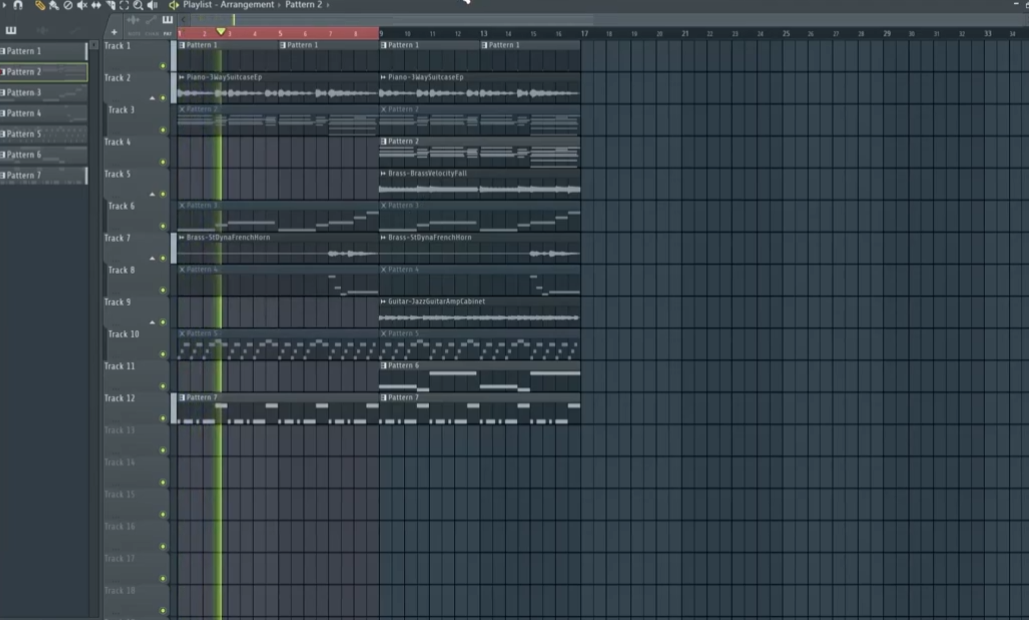Select the Playback speaker tool
1029x620 pixels.
coord(152,5)
